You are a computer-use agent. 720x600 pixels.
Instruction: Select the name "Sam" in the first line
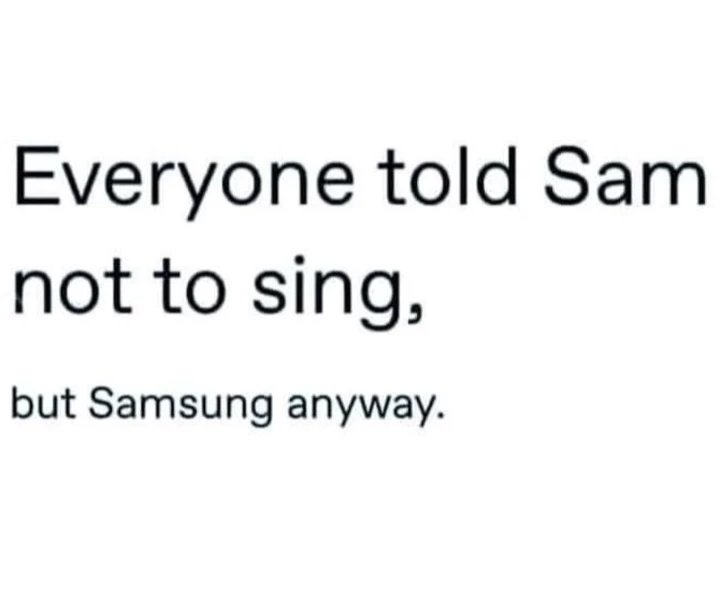(x=625, y=176)
